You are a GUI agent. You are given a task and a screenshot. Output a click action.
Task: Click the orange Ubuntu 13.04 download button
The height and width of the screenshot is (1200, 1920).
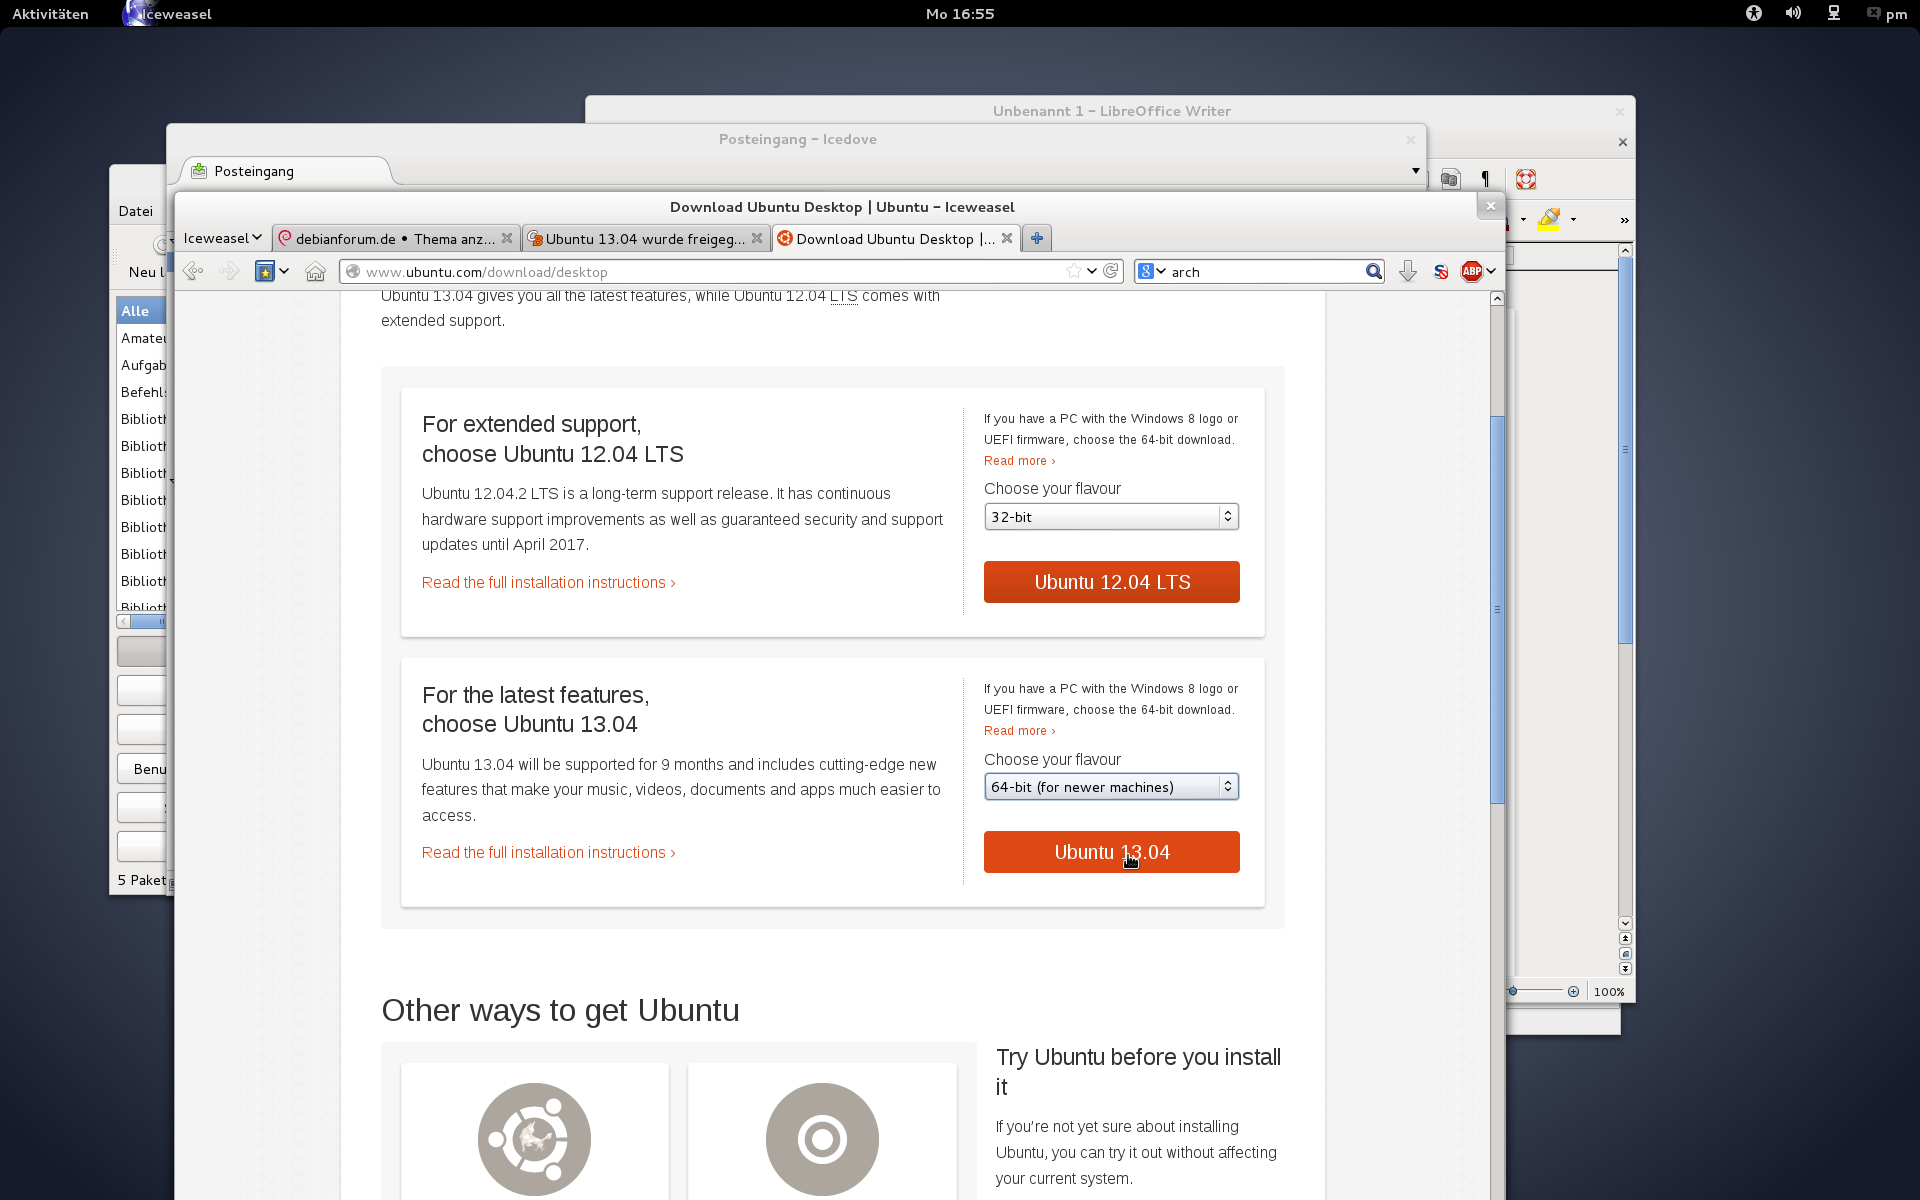coord(1111,852)
